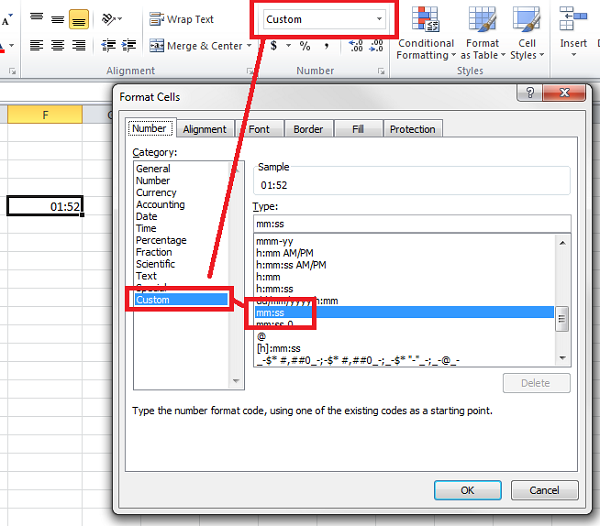The width and height of the screenshot is (600, 526).
Task: Choose mmm-yy format type
Action: click(404, 241)
